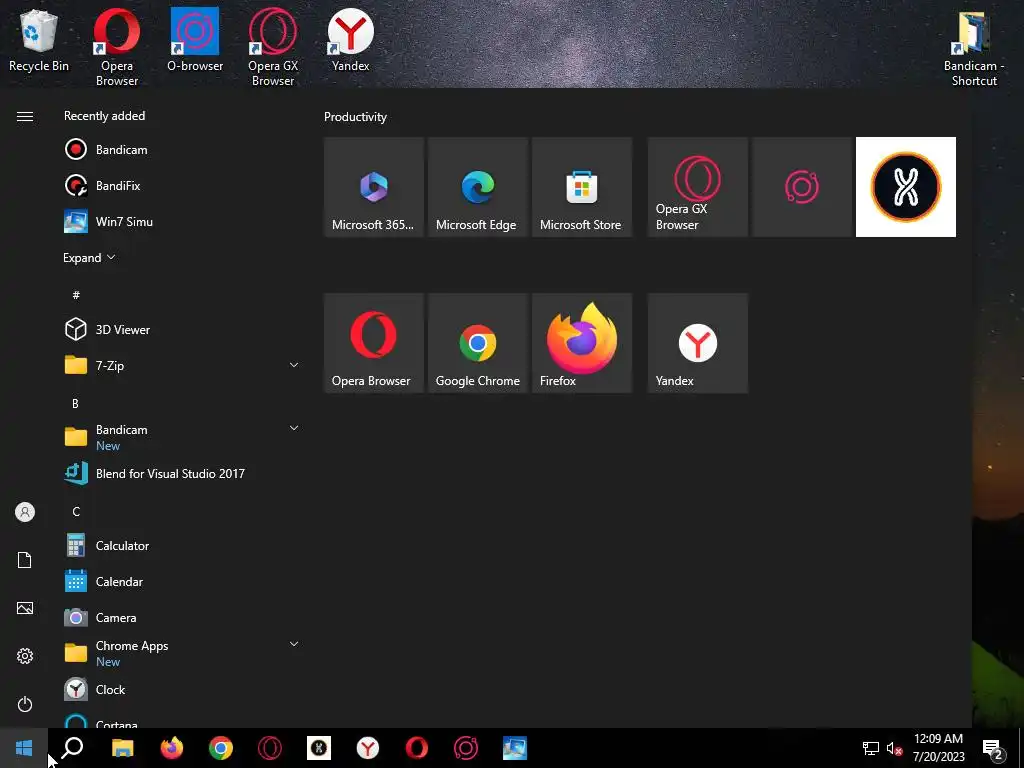Launch Yandex from the taskbar

(368, 748)
